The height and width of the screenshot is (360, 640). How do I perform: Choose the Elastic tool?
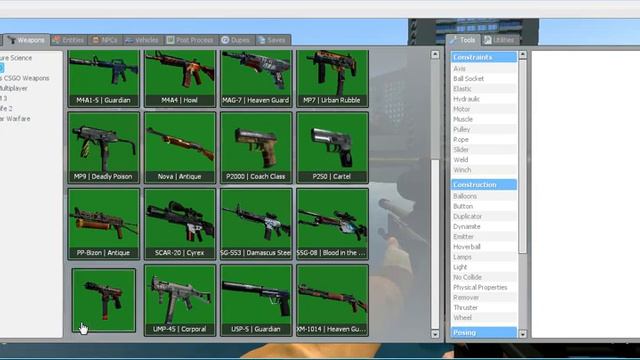pos(484,89)
